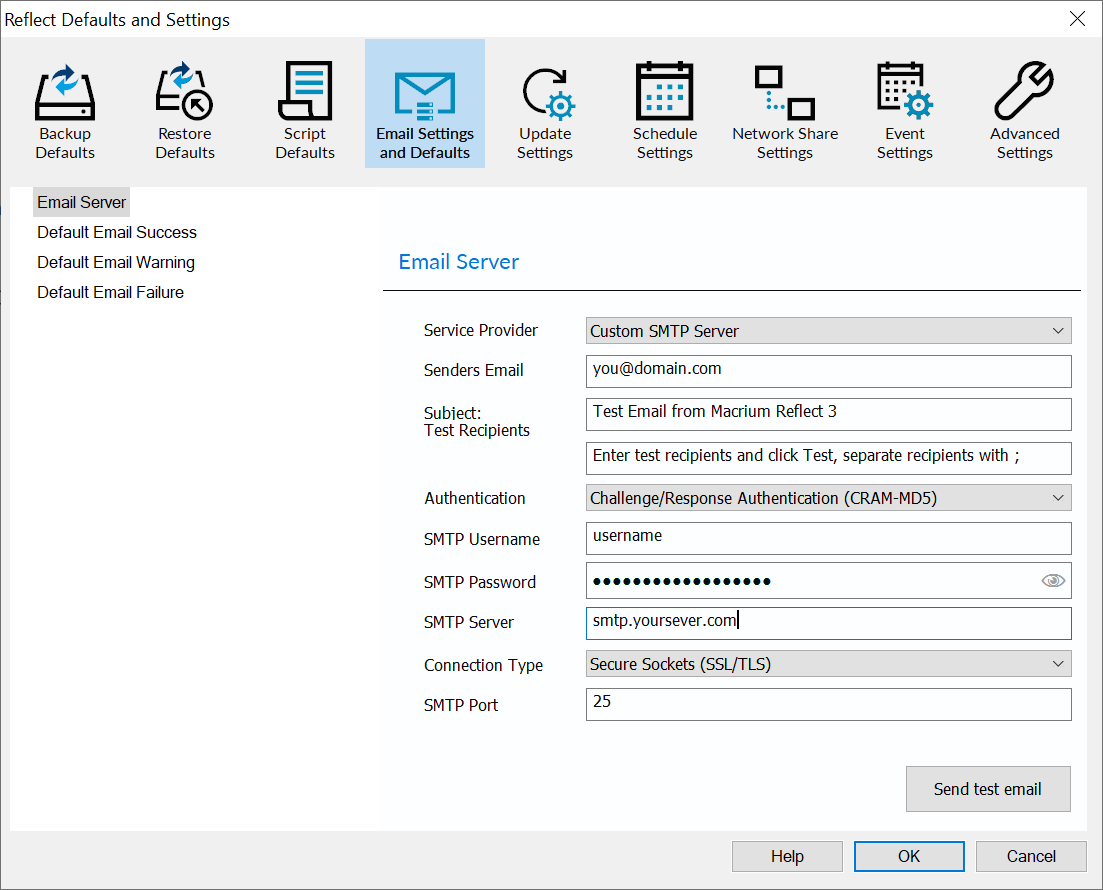Focus the Subject text field

(829, 414)
